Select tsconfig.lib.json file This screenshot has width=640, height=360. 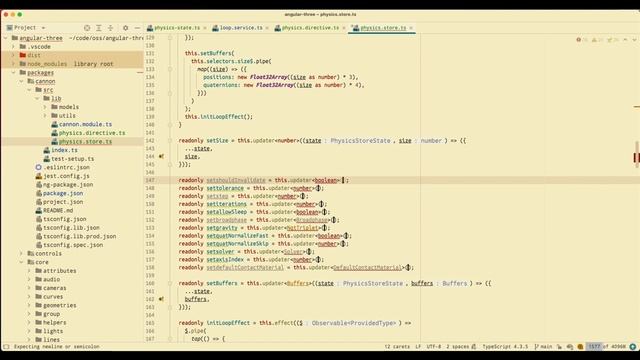(x=71, y=227)
